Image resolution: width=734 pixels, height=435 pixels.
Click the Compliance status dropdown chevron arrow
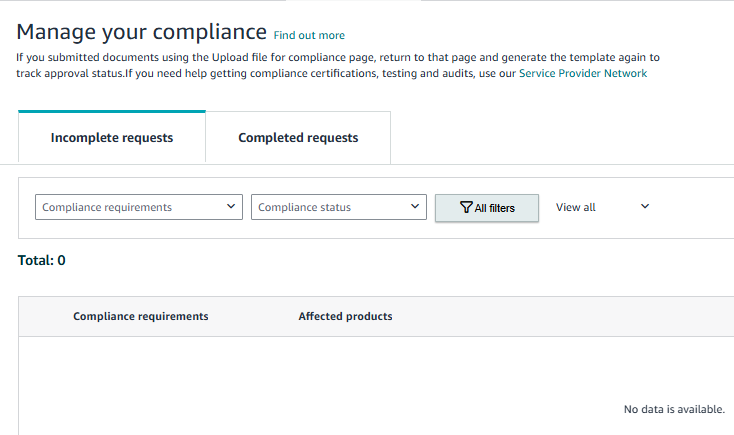tap(415, 206)
